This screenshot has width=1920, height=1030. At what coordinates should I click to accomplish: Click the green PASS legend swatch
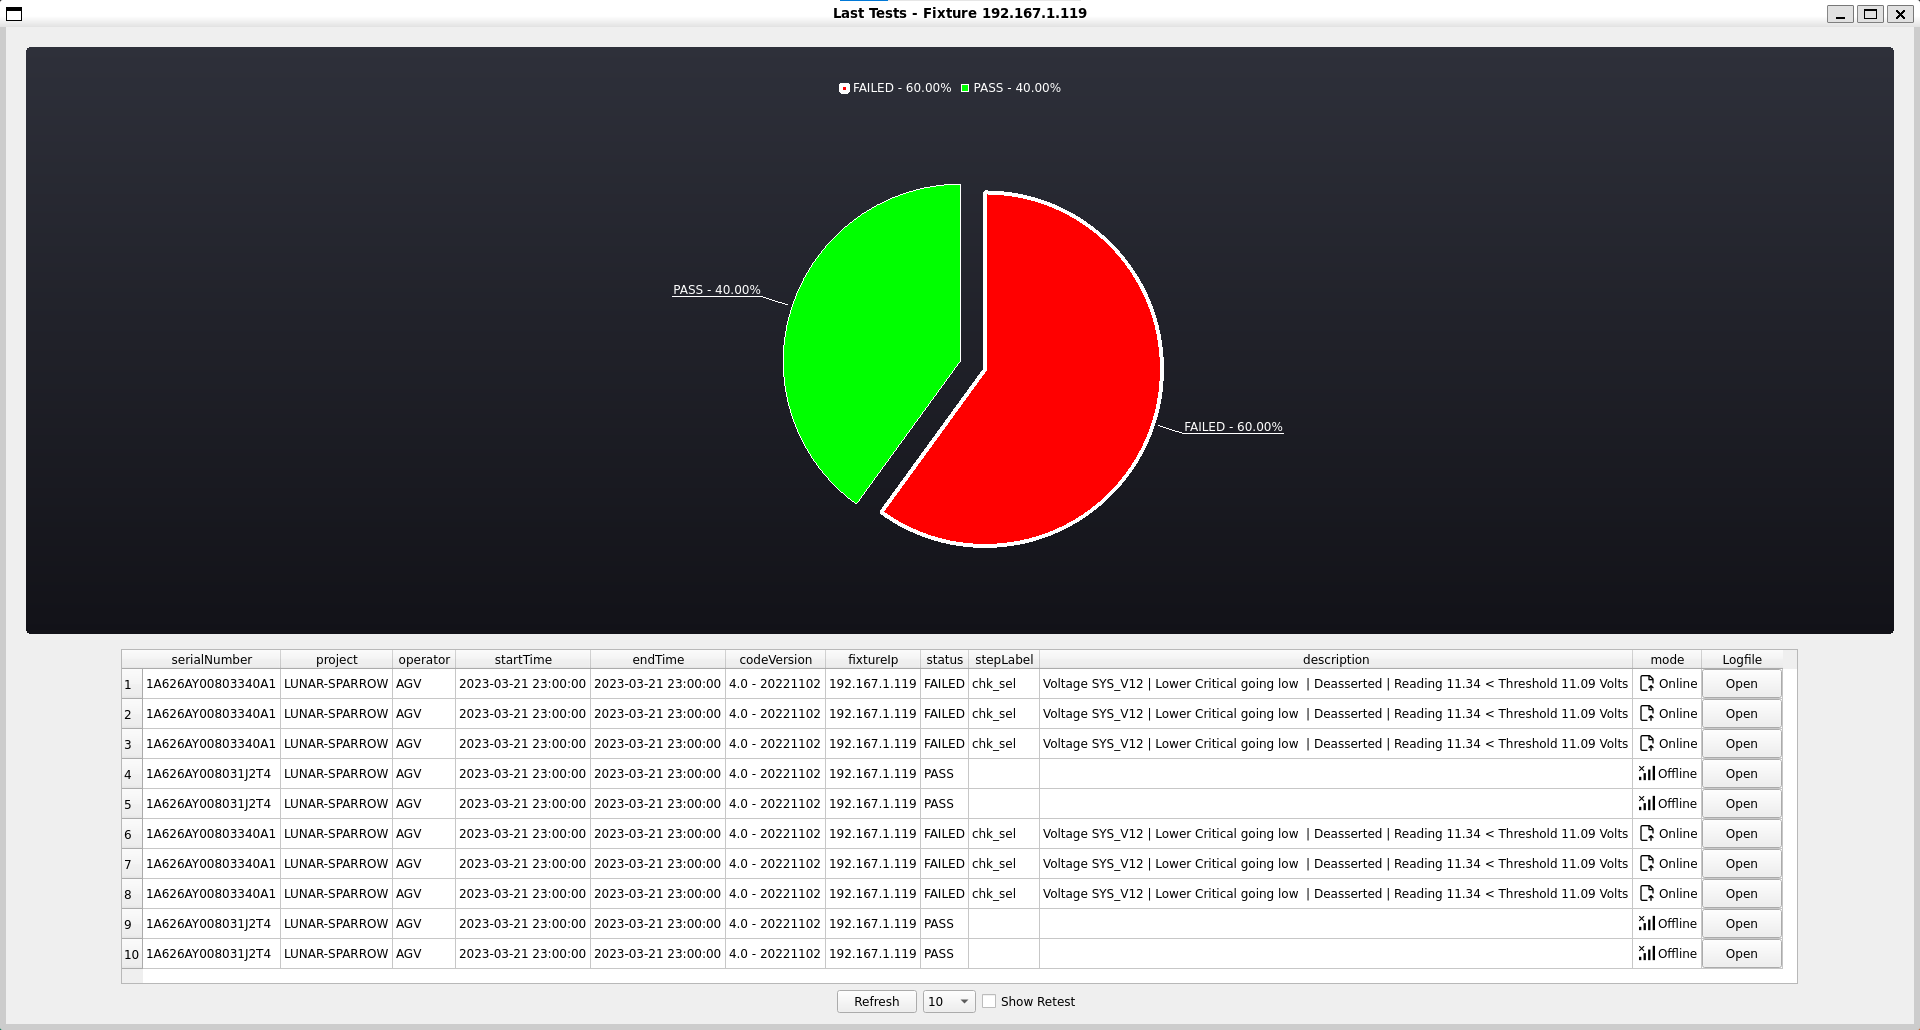(x=965, y=89)
